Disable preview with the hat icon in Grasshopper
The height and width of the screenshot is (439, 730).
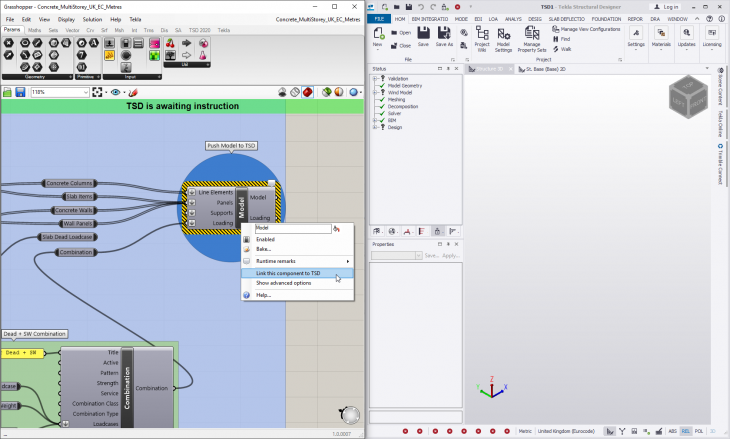(282, 92)
